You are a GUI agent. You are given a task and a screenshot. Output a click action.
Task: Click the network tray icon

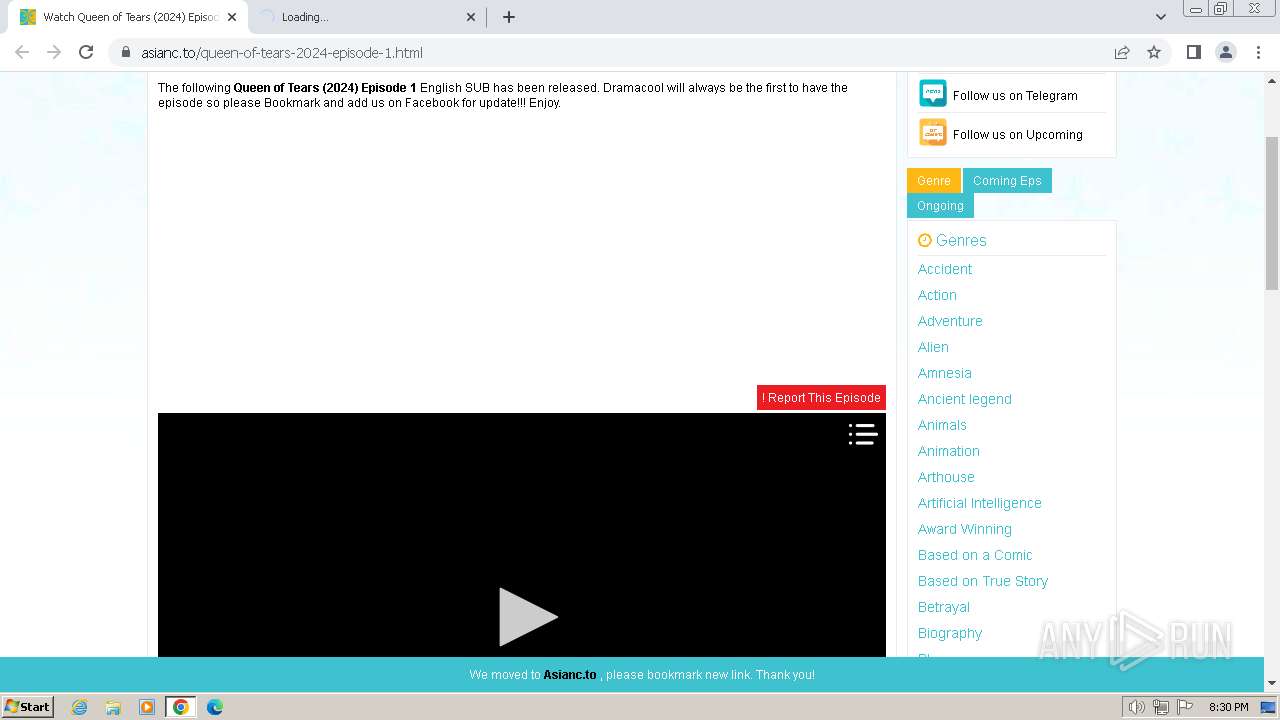1161,707
